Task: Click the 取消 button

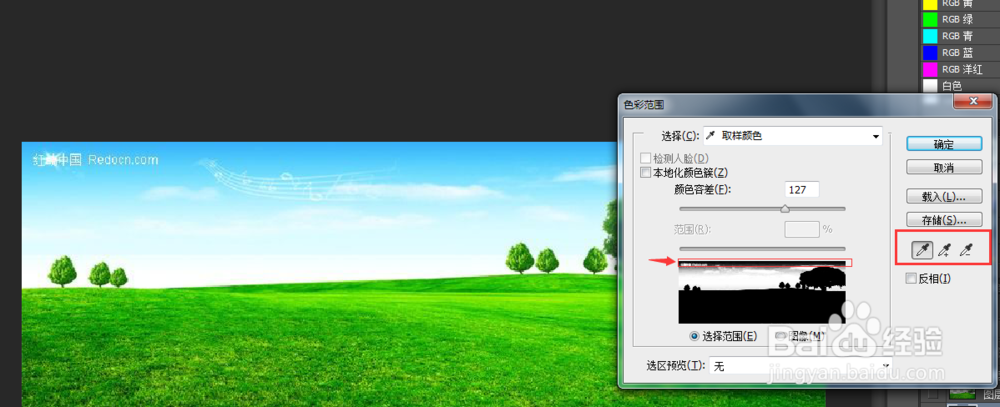Action: [944, 167]
